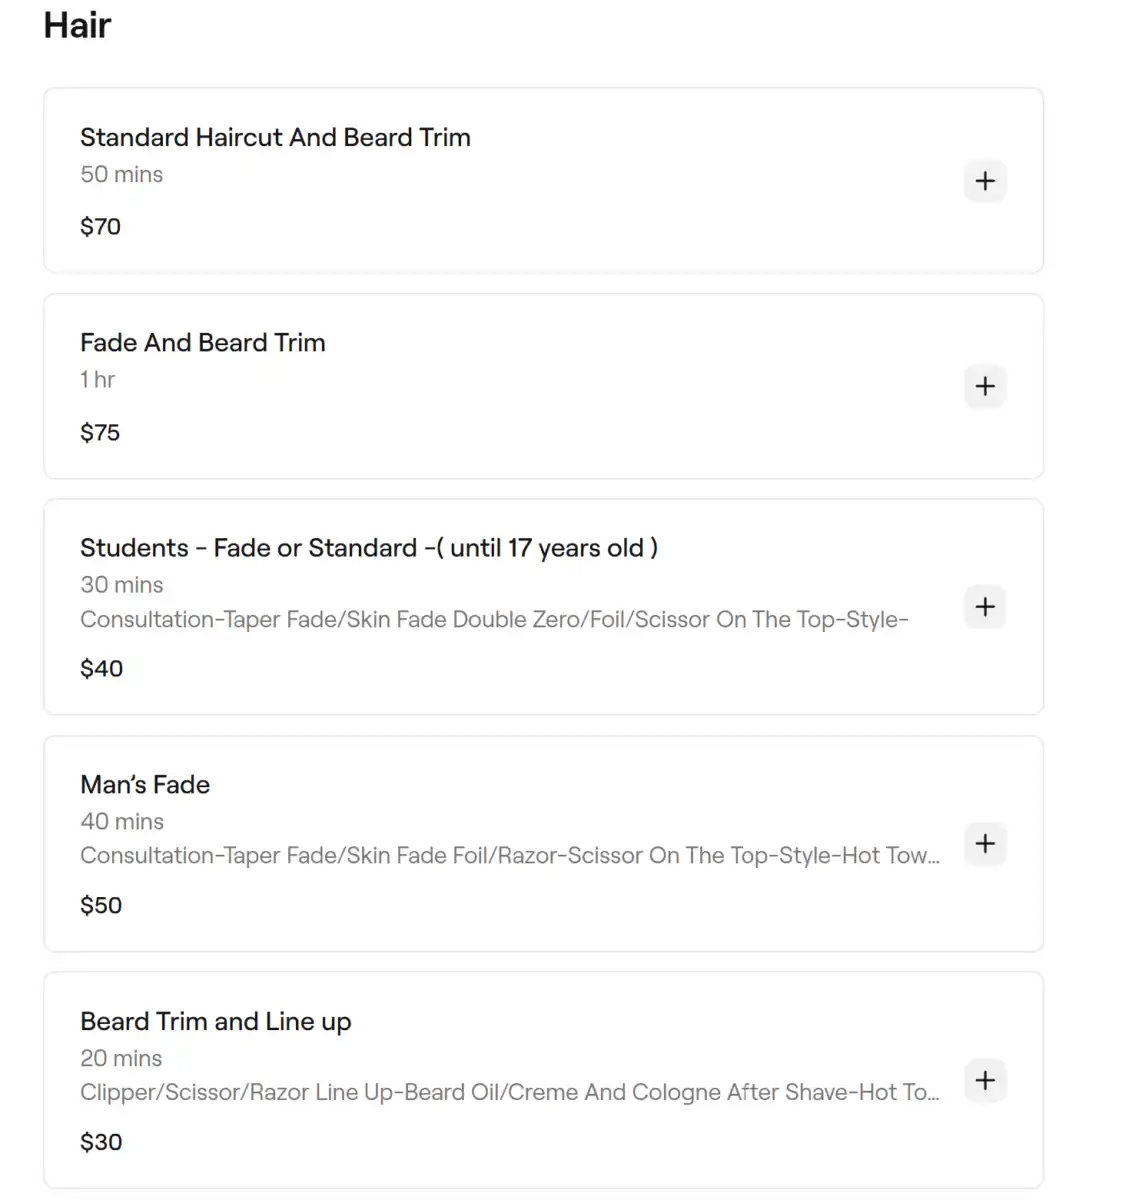1122x1200 pixels.
Task: Select Beard Trim and Line up title
Action: 215,1021
